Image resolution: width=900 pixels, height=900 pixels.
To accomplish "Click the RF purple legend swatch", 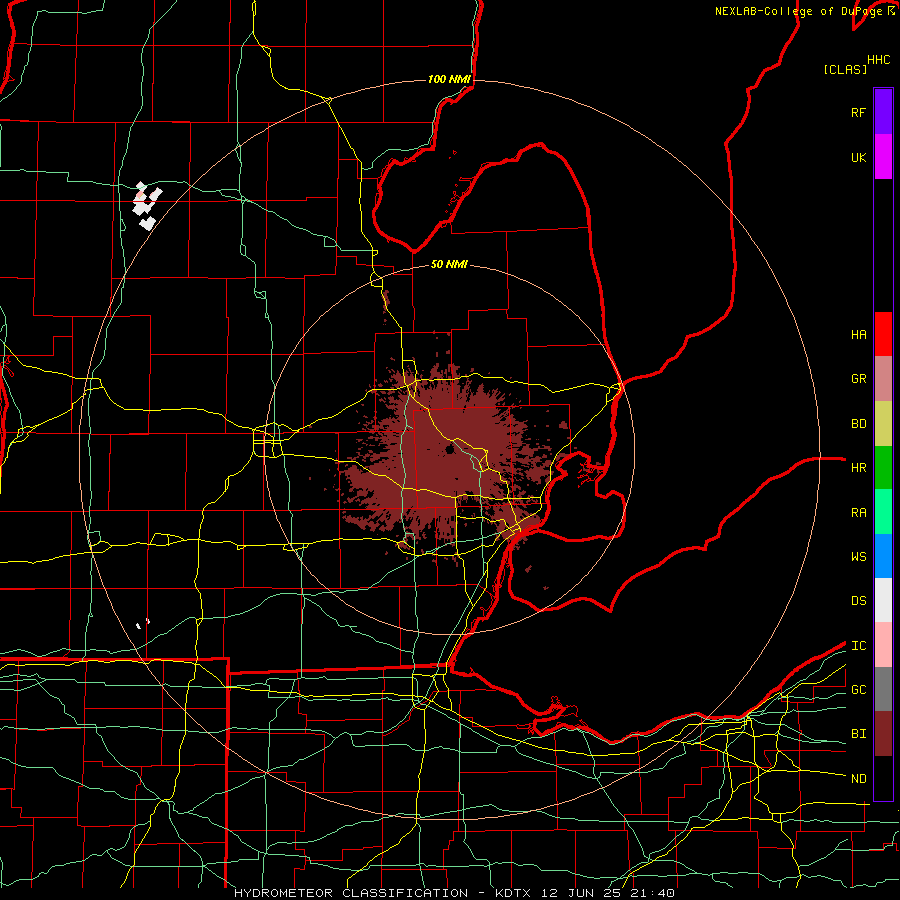I will pos(883,112).
